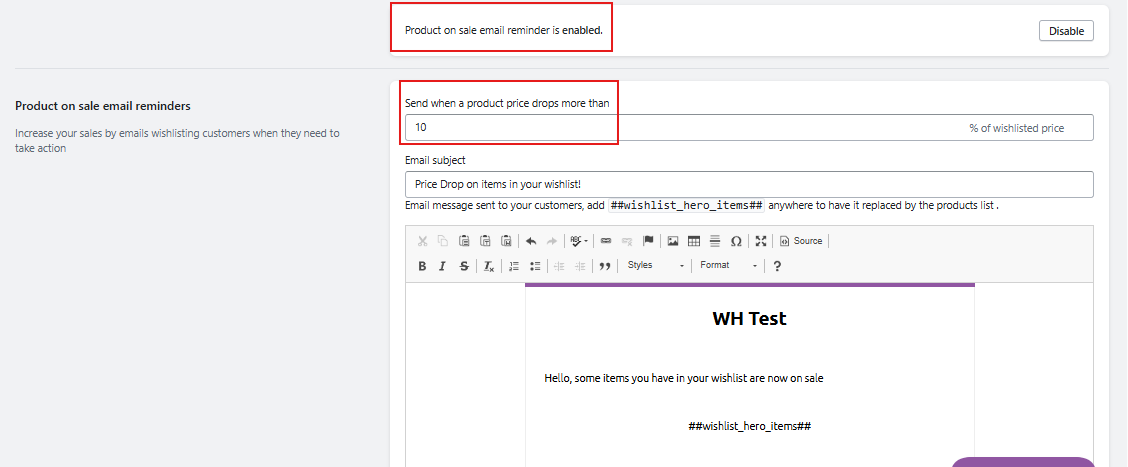Click the Paste icon in editor toolbar
The height and width of the screenshot is (467, 1128).
coord(465,241)
